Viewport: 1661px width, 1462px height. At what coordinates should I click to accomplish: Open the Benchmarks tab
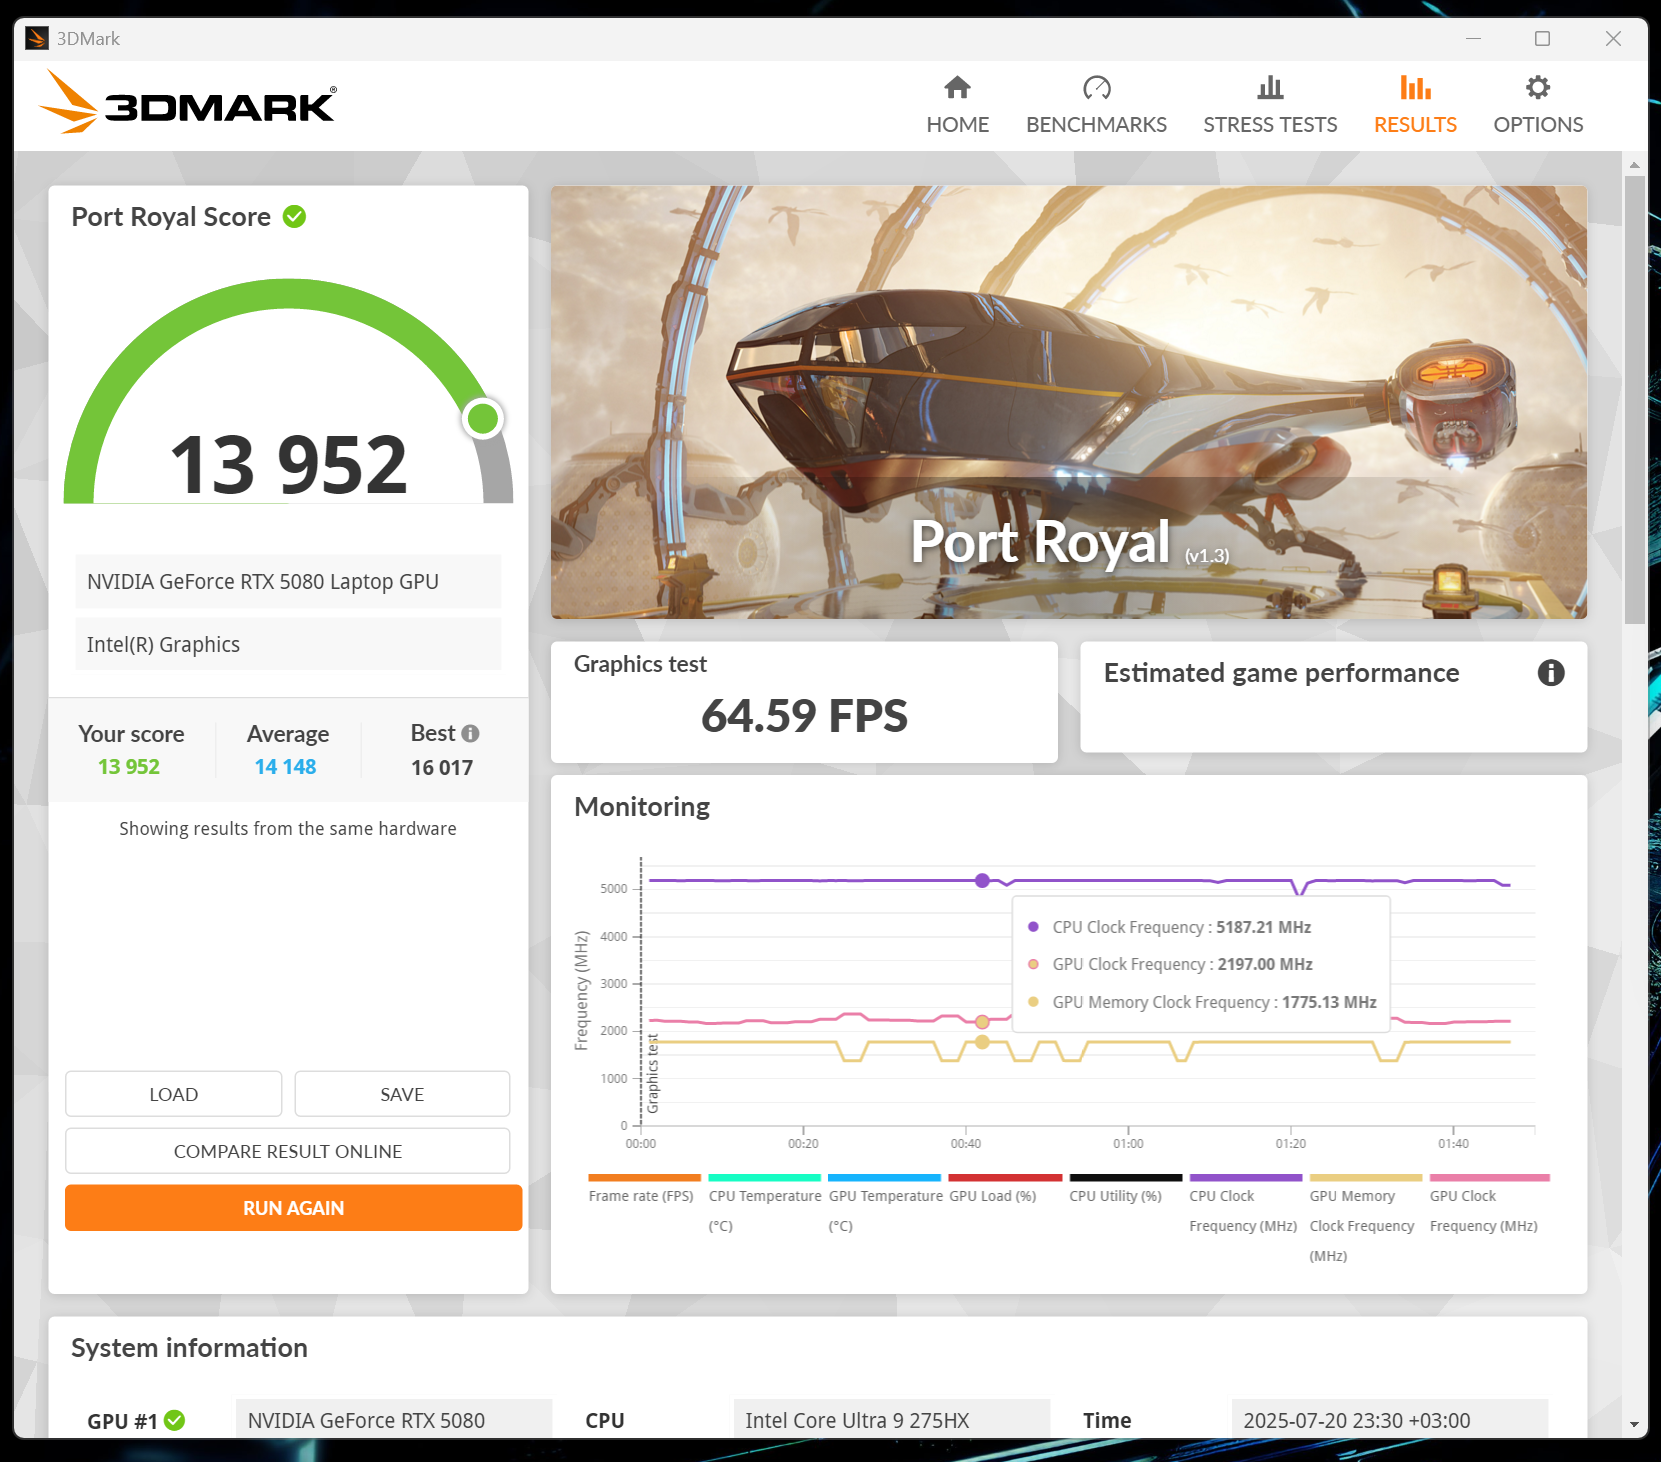click(x=1096, y=105)
